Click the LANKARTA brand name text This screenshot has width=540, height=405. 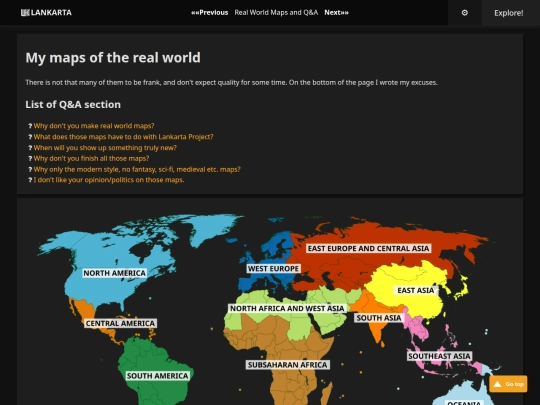click(51, 13)
